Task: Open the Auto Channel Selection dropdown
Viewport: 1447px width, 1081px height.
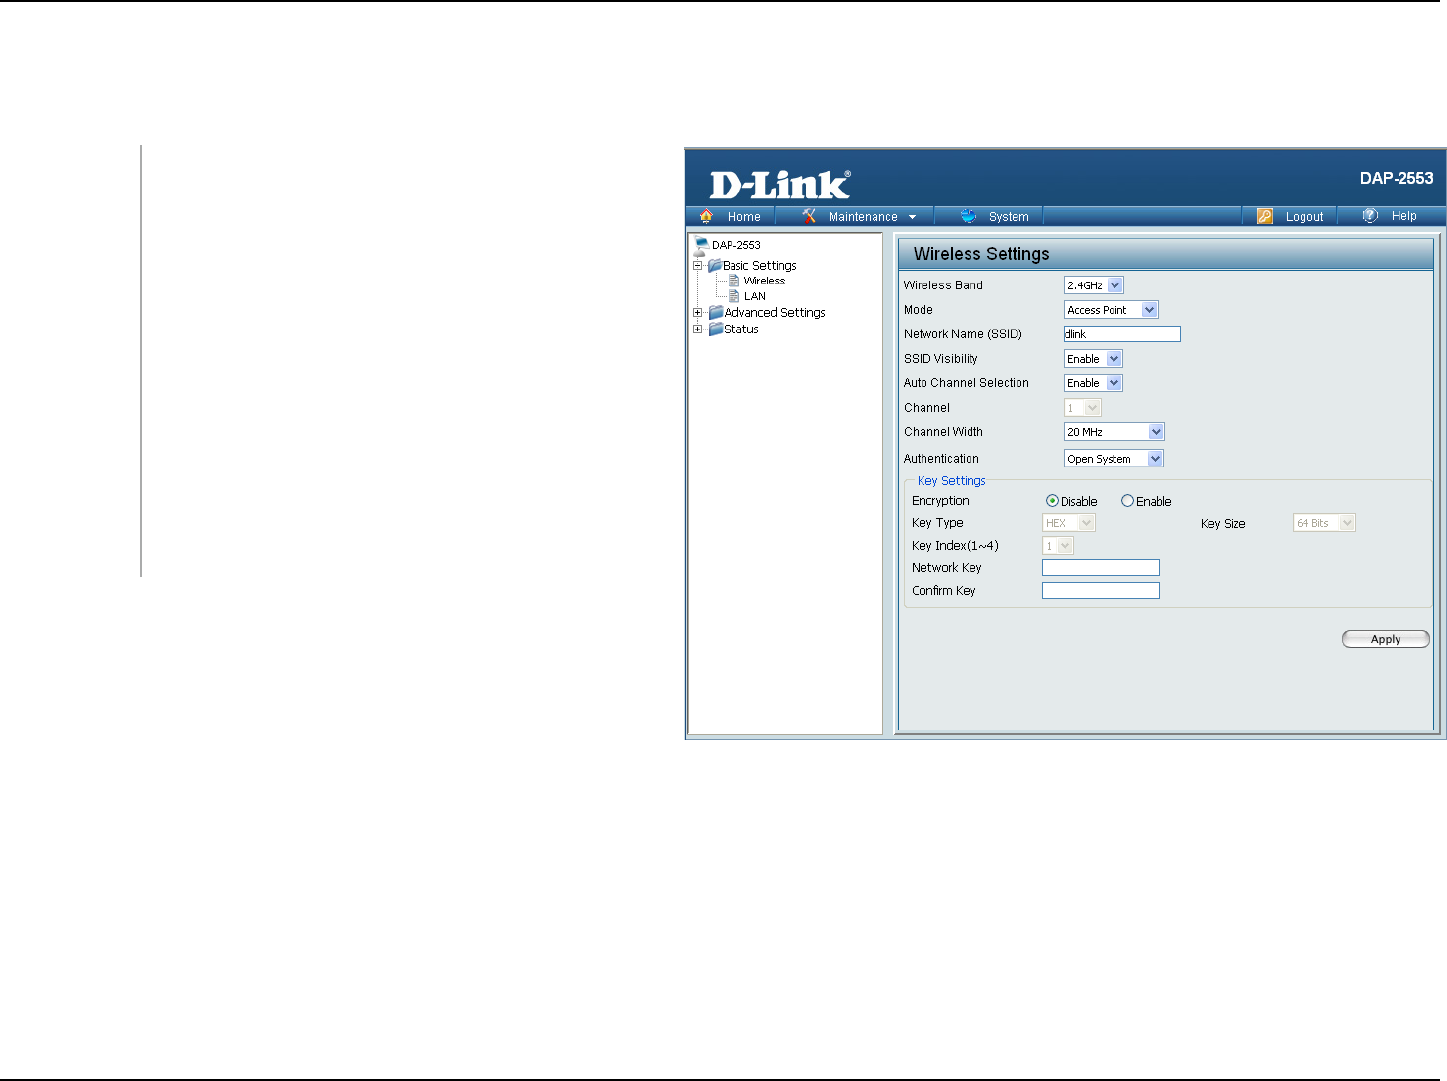Action: pyautogui.click(x=1093, y=383)
